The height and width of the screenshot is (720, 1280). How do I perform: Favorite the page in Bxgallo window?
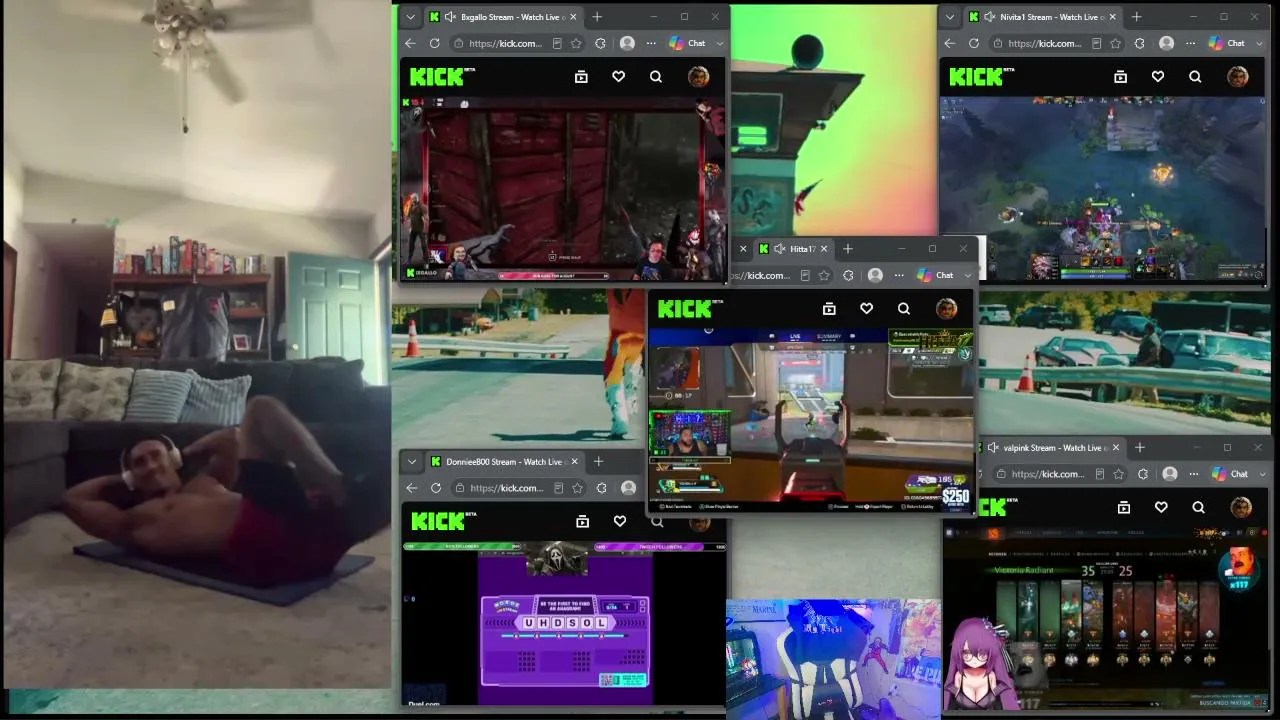[576, 44]
